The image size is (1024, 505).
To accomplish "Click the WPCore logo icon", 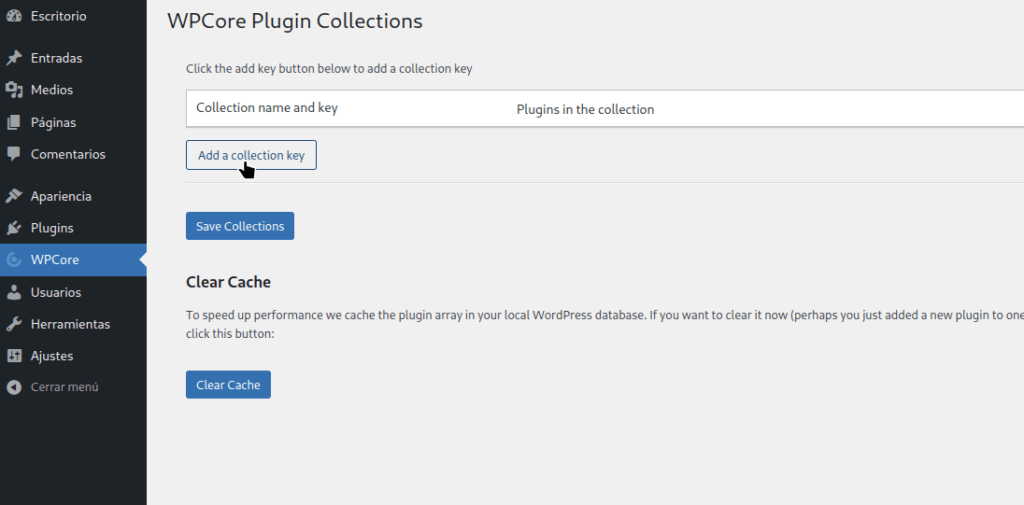I will coord(14,260).
